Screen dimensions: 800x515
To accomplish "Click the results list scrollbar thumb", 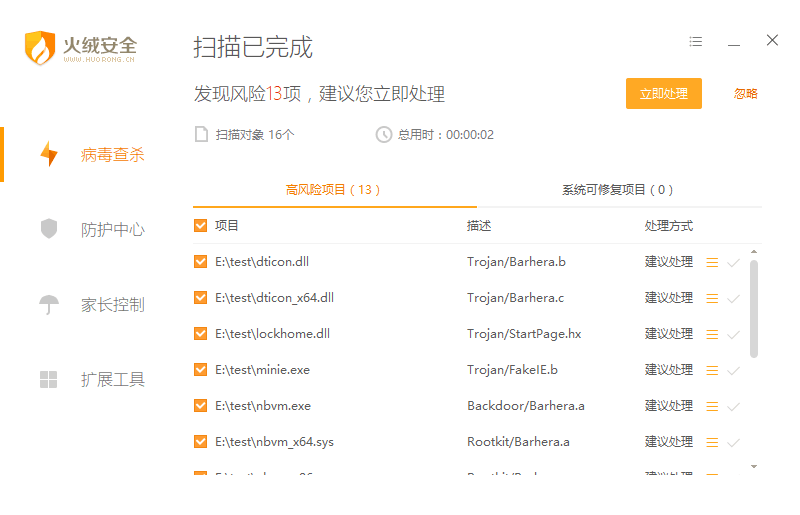I will [754, 309].
